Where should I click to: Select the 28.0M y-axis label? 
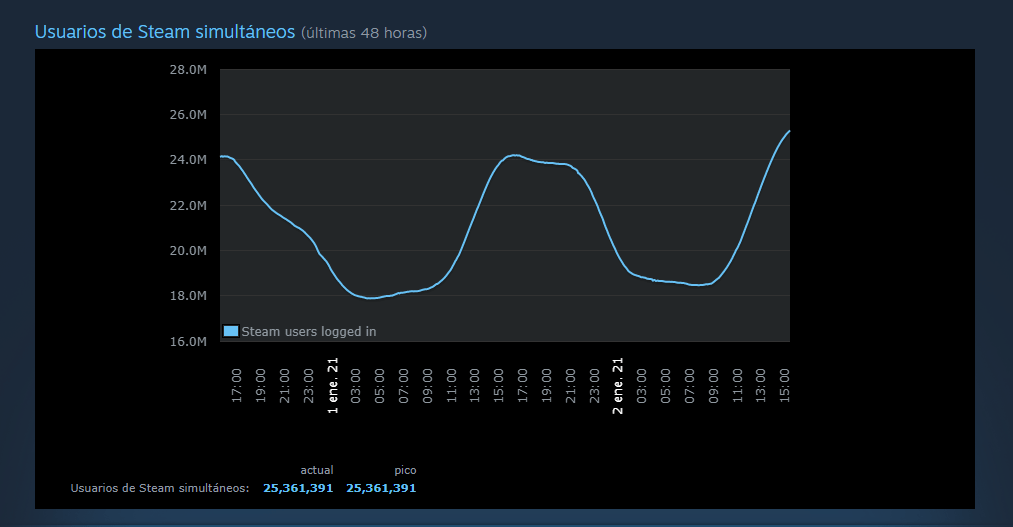[x=188, y=70]
